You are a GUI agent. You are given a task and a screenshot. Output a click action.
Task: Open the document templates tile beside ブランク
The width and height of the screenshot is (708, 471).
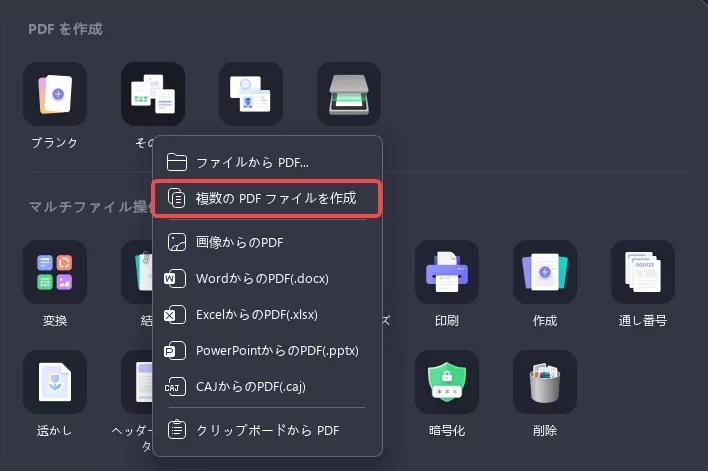point(153,94)
